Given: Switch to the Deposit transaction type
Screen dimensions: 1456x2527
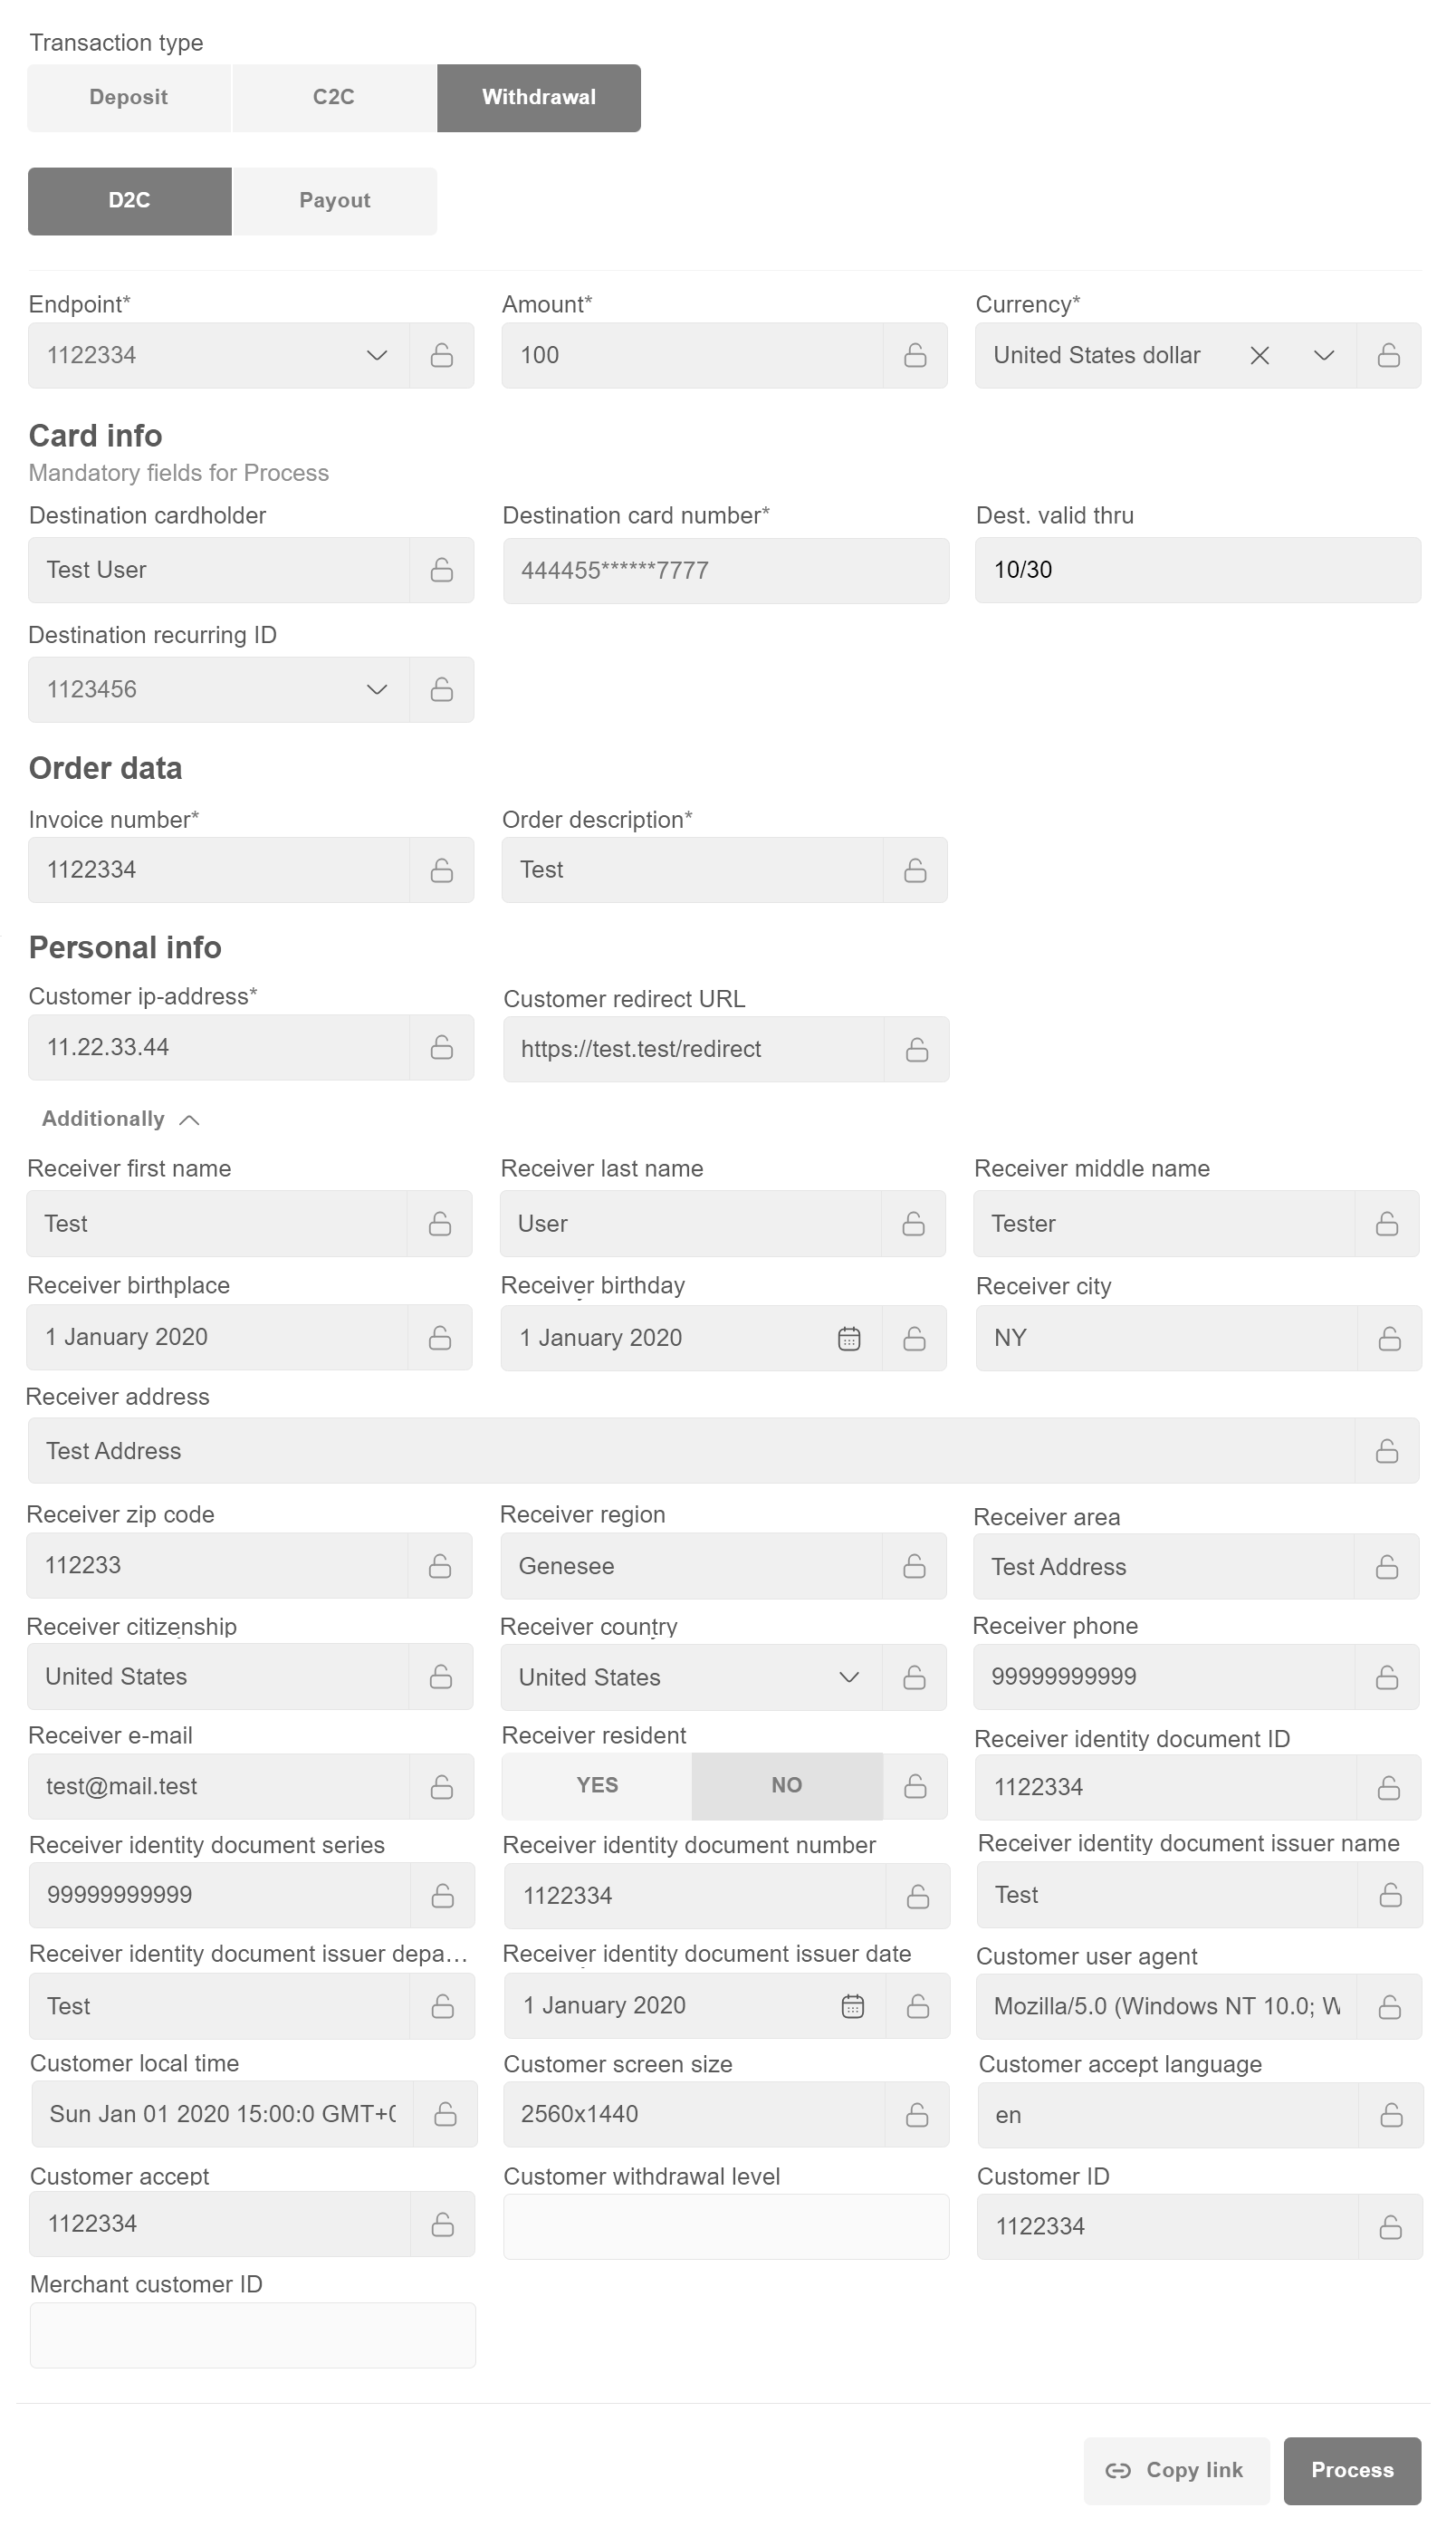Looking at the screenshot, I should pyautogui.click(x=128, y=98).
